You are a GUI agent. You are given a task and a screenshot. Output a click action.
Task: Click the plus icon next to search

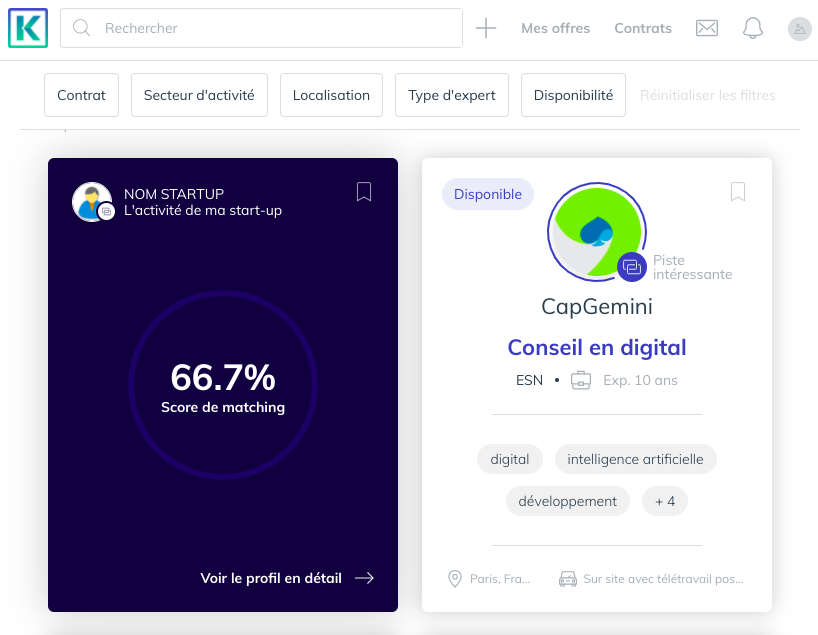click(486, 28)
